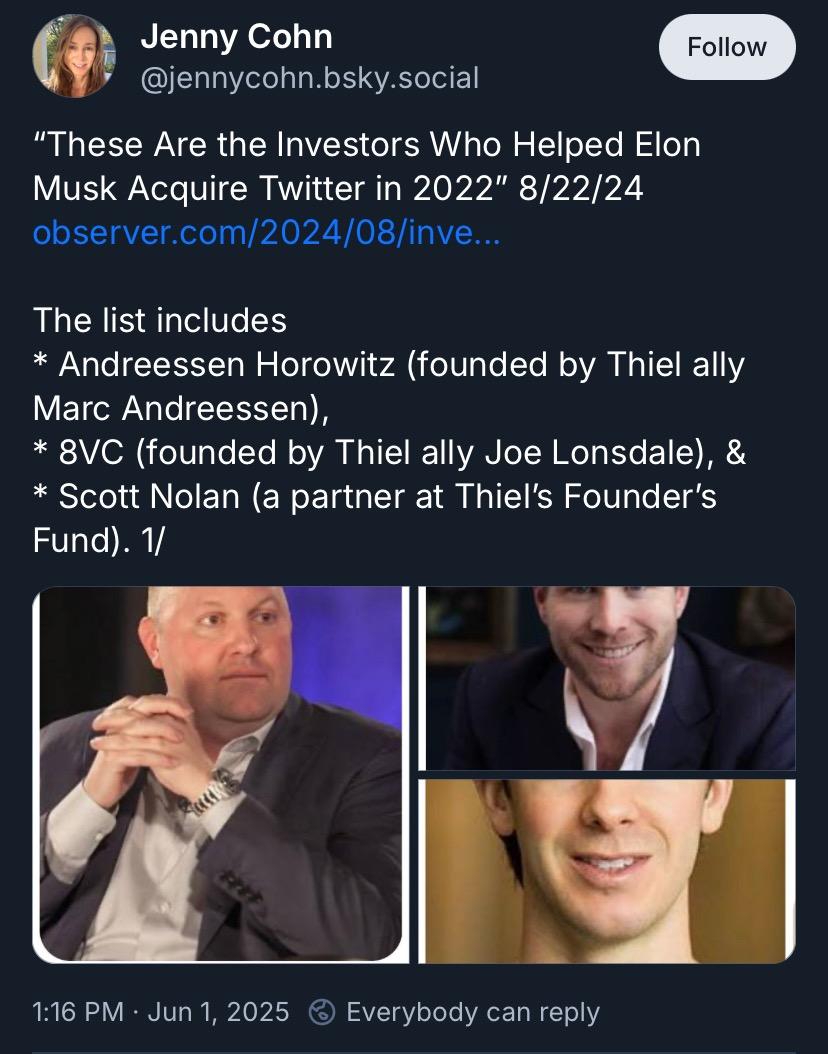Screen dimensions: 828x1054
Task: Click the globe icon beside reply setting
Action: click(x=322, y=1012)
